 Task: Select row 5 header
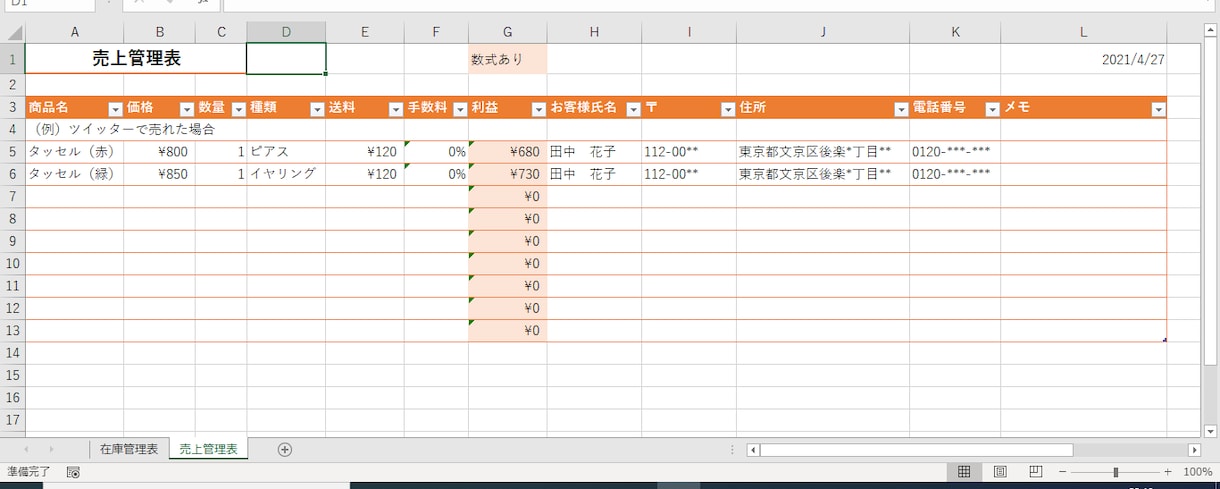tap(12, 152)
